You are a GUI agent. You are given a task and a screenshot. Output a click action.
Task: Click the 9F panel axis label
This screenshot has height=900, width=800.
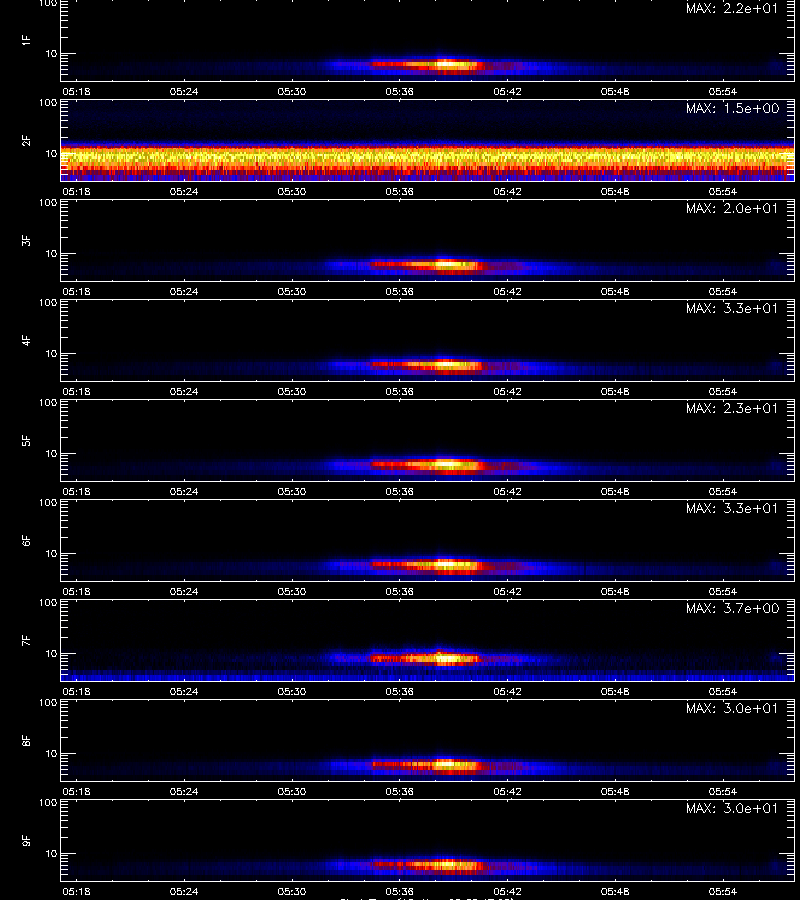click(26, 840)
